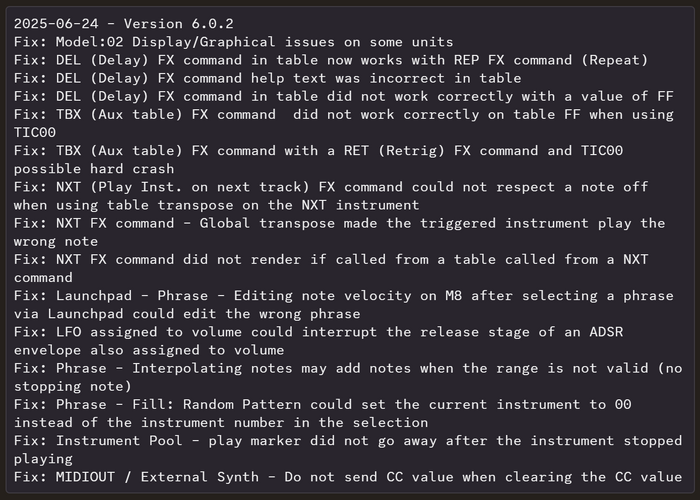Image resolution: width=700 pixels, height=500 pixels.
Task: Click the Instrument Pool play marker fix line
Action: point(339,438)
